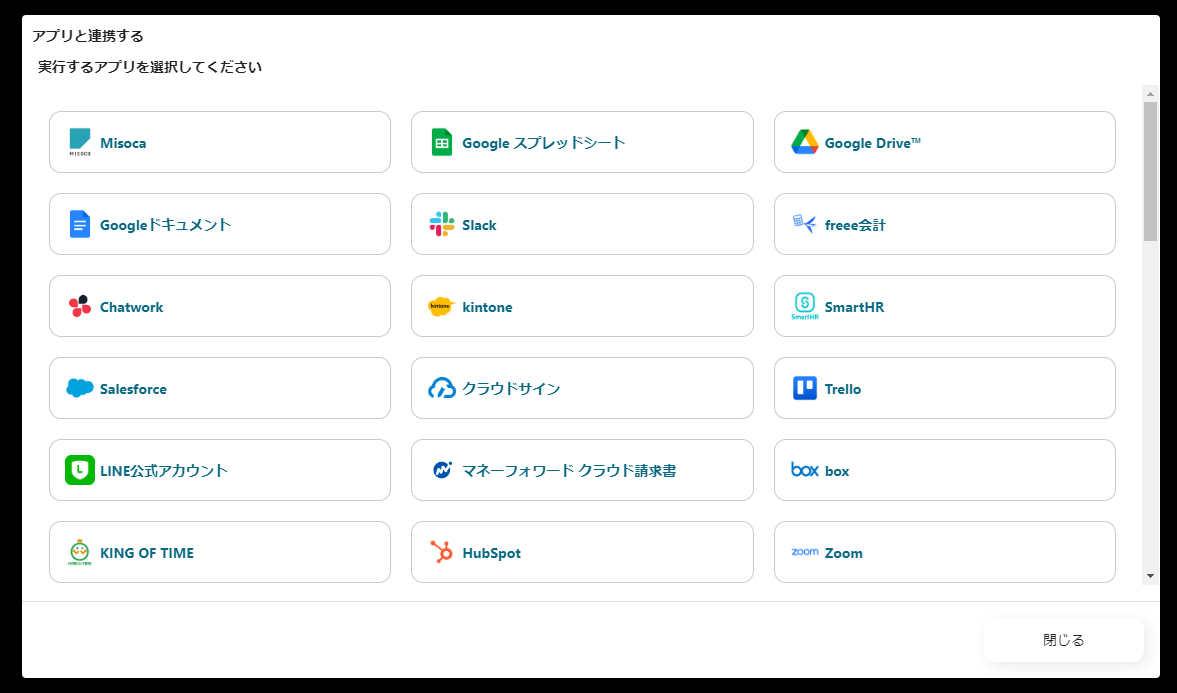Click the Slack logo icon
Viewport: 1177px width, 693px height.
442,224
